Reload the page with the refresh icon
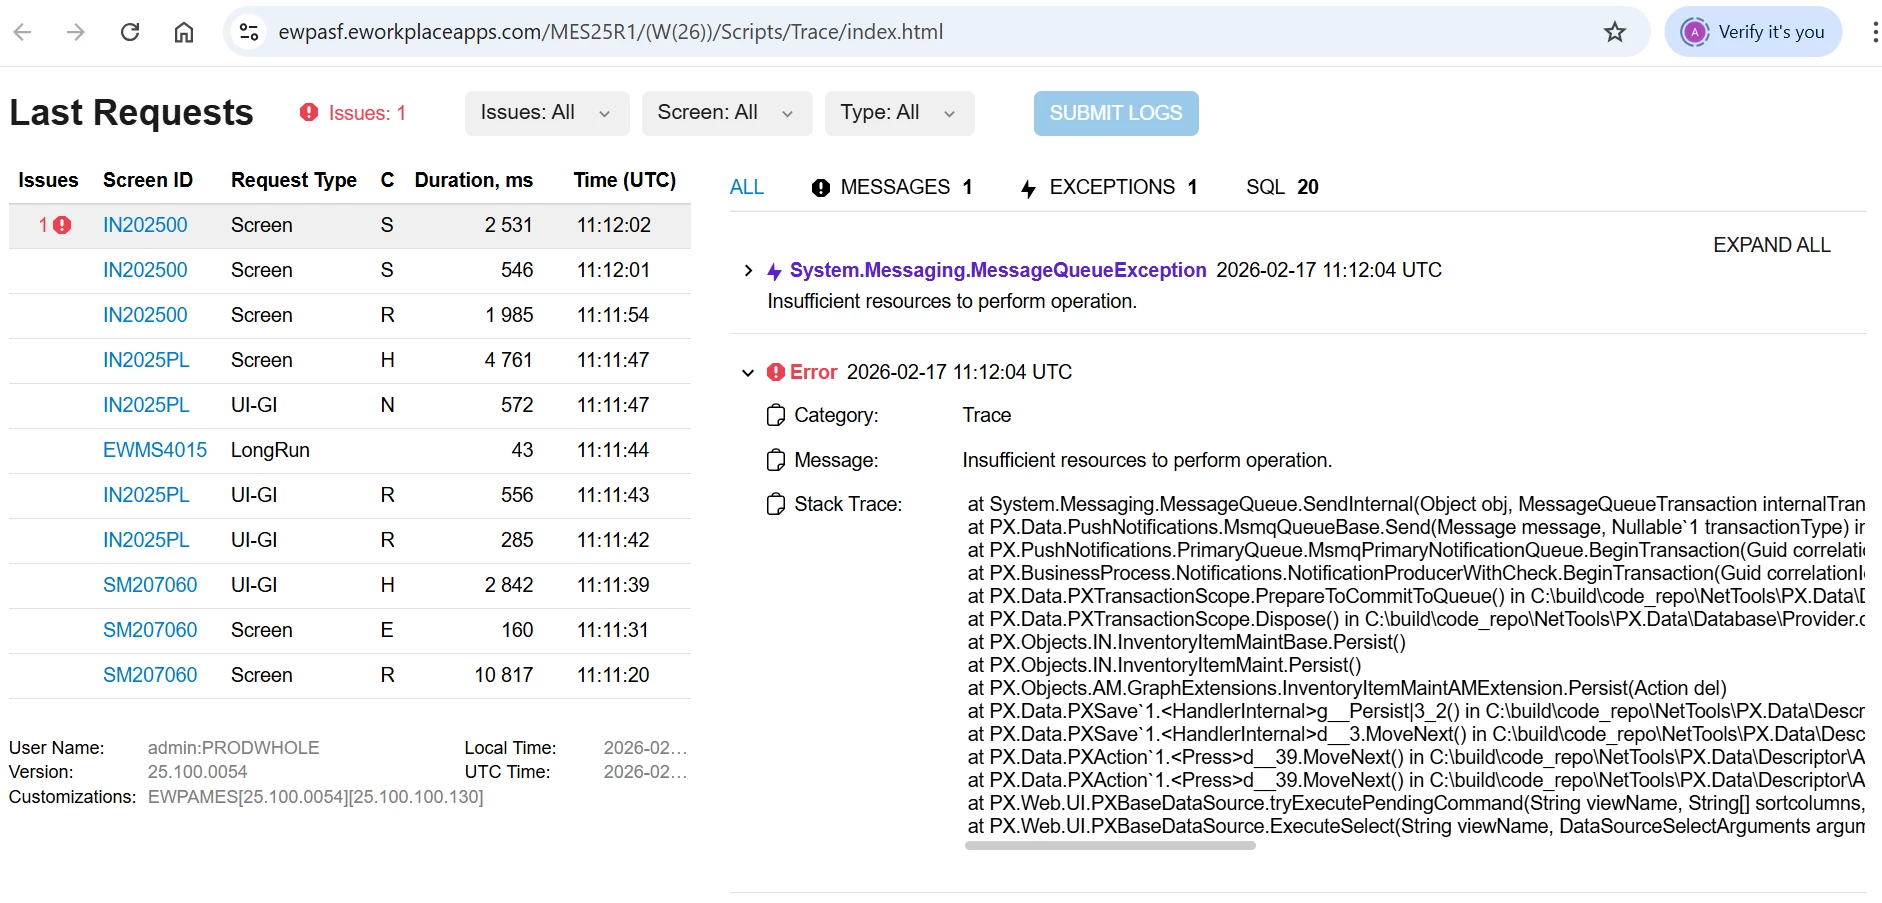Screen dimensions: 1882x903 (x=130, y=32)
